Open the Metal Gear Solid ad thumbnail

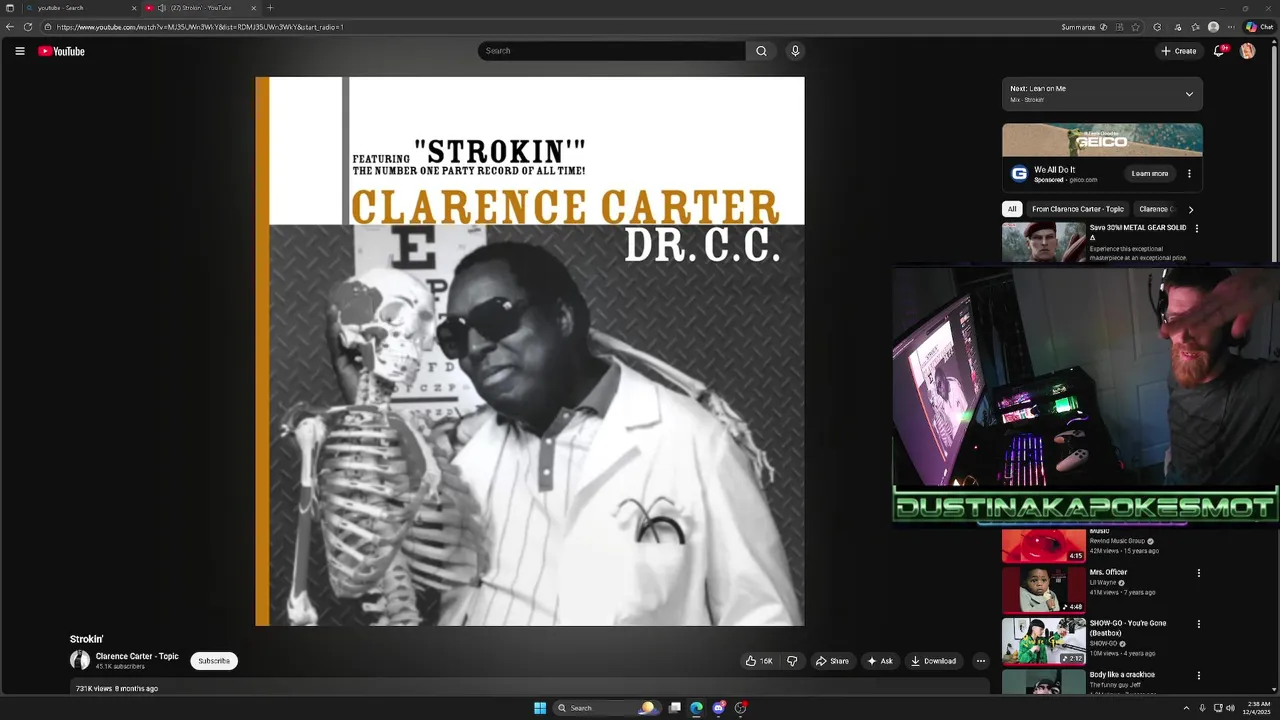[x=1044, y=242]
